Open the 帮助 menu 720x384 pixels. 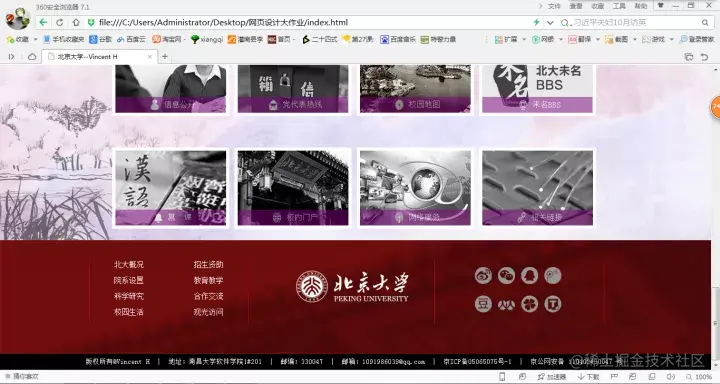pos(641,6)
